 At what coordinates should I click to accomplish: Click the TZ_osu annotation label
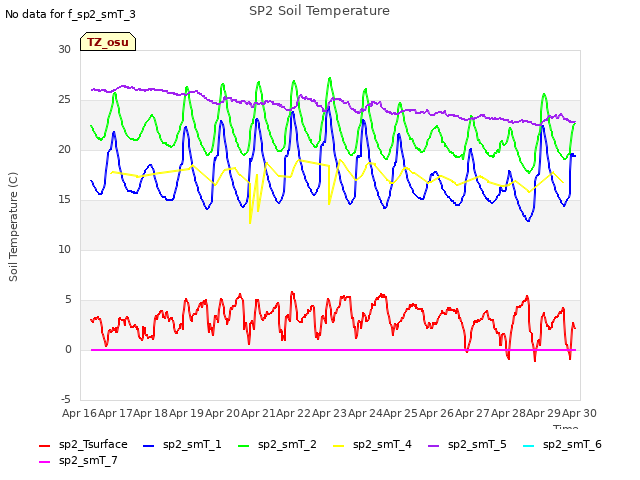tap(108, 42)
